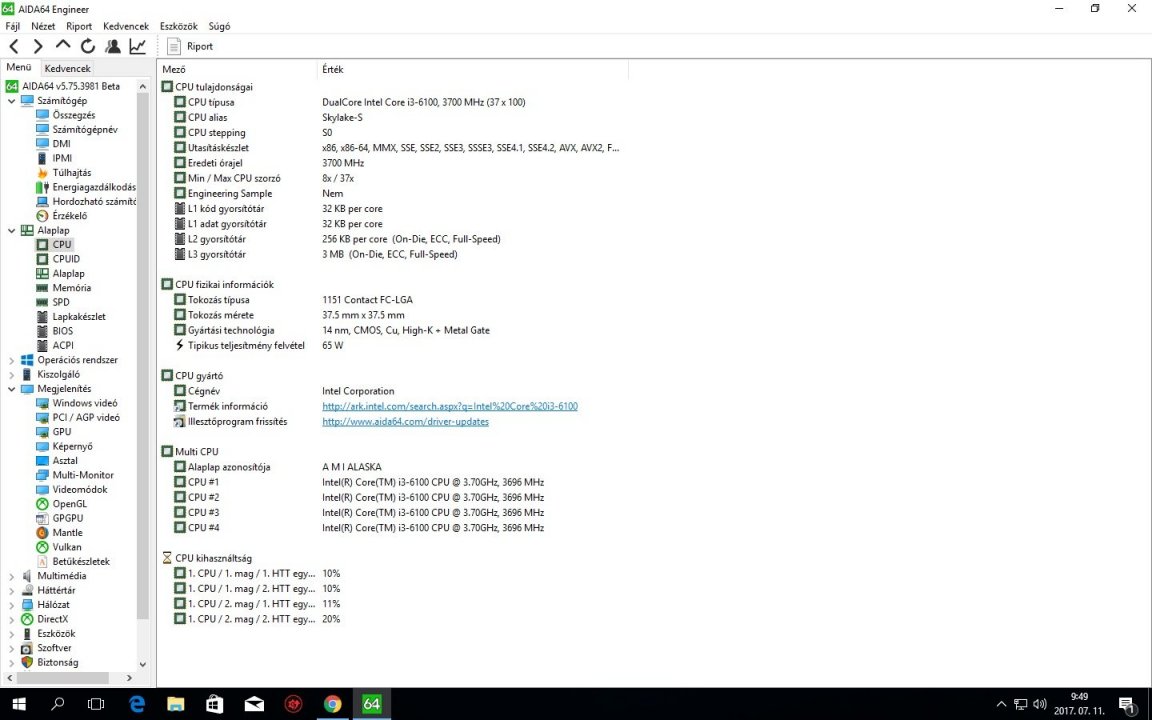Select the AIDA64 v5.75.3981 Beta root node
Image resolution: width=1152 pixels, height=720 pixels.
coord(71,86)
